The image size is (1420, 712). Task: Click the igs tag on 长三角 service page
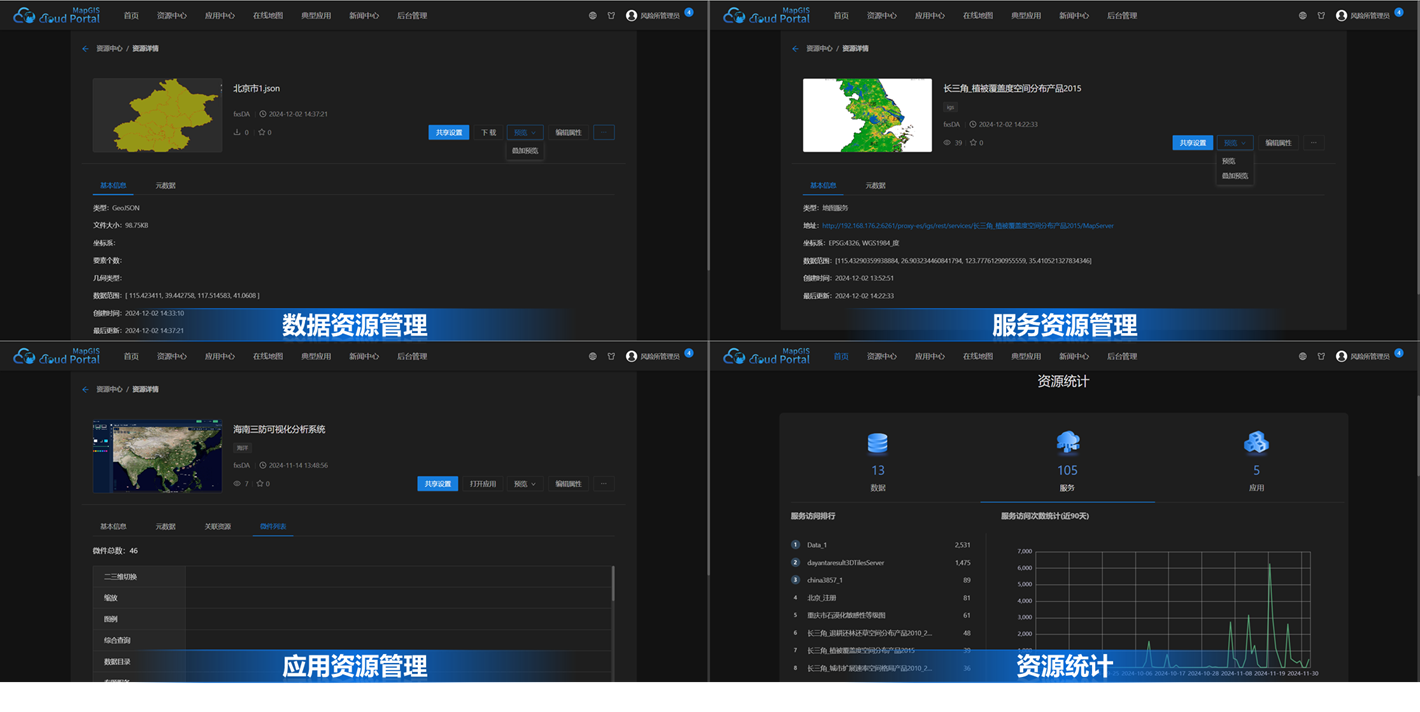coord(950,107)
